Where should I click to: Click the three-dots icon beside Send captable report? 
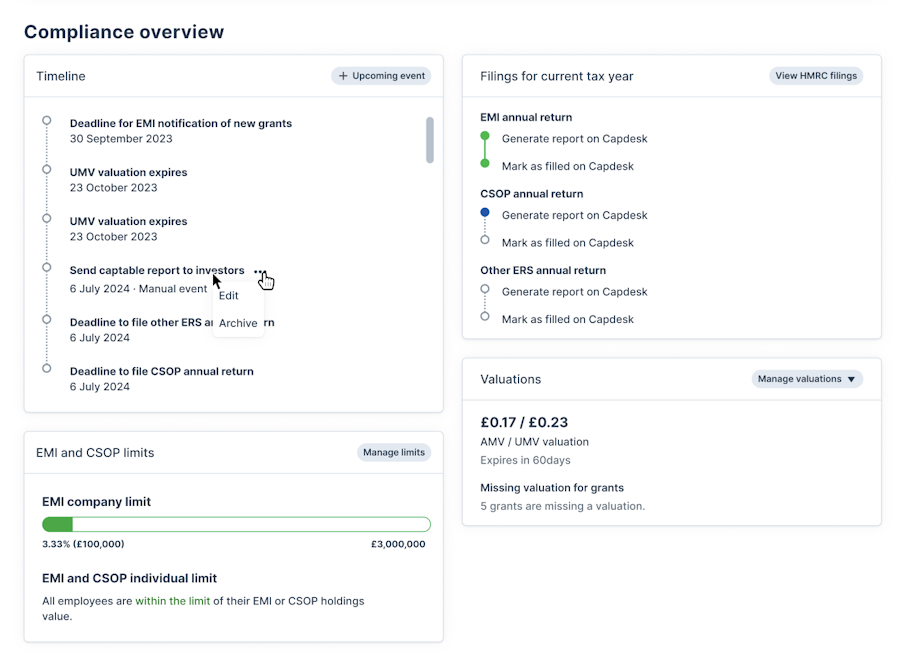pyautogui.click(x=260, y=272)
